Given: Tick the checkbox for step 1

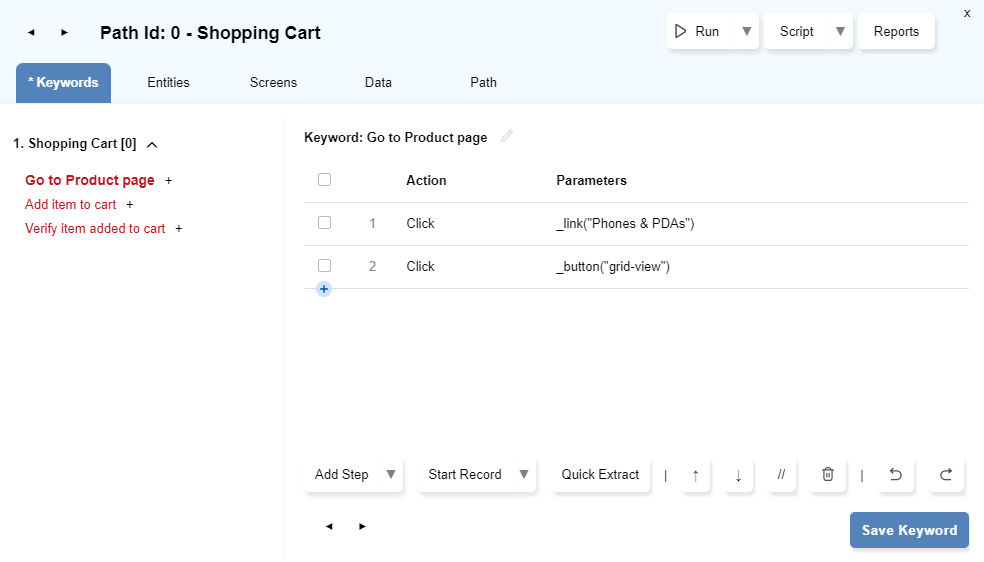Looking at the screenshot, I should [324, 223].
